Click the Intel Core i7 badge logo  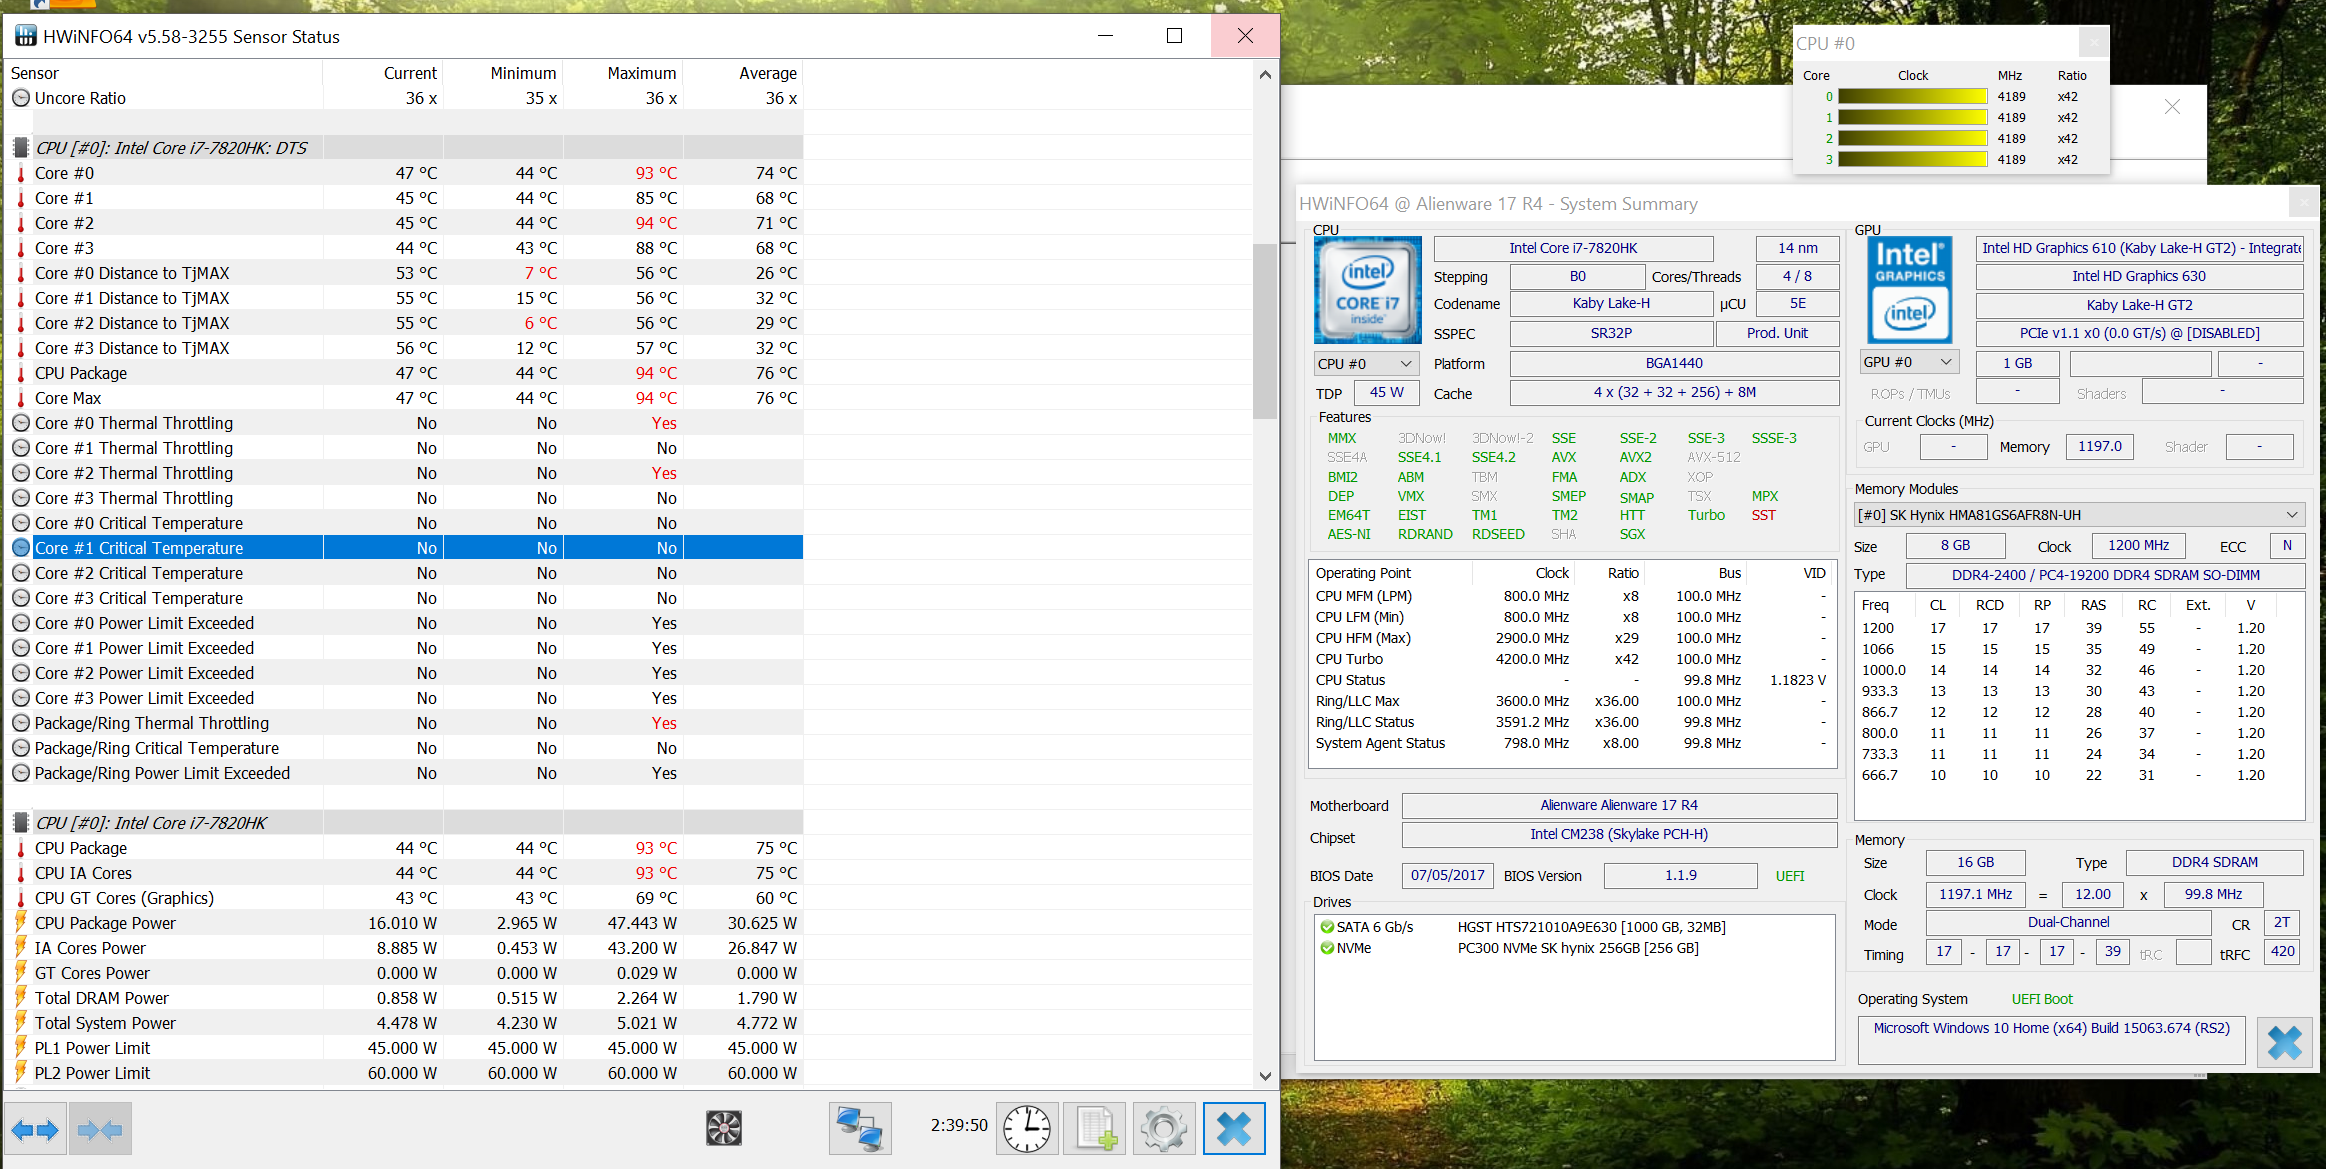(1367, 290)
